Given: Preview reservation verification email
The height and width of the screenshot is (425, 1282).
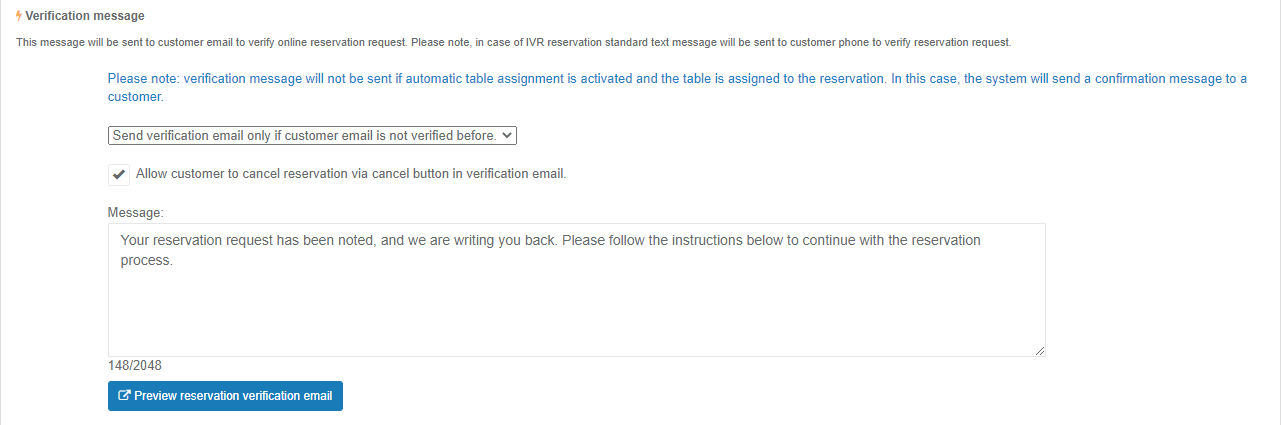Looking at the screenshot, I should pos(225,396).
